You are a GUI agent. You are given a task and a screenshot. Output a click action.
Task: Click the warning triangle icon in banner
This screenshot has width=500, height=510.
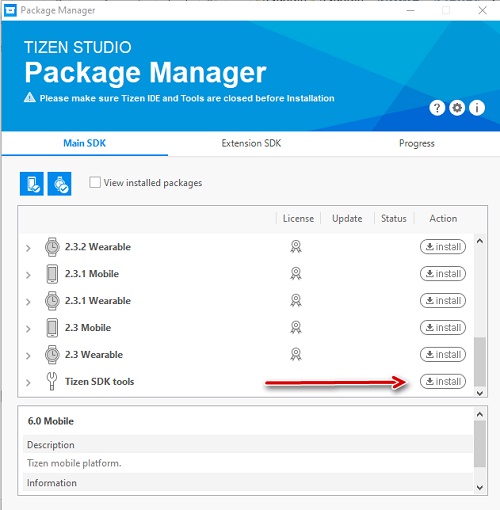point(30,97)
